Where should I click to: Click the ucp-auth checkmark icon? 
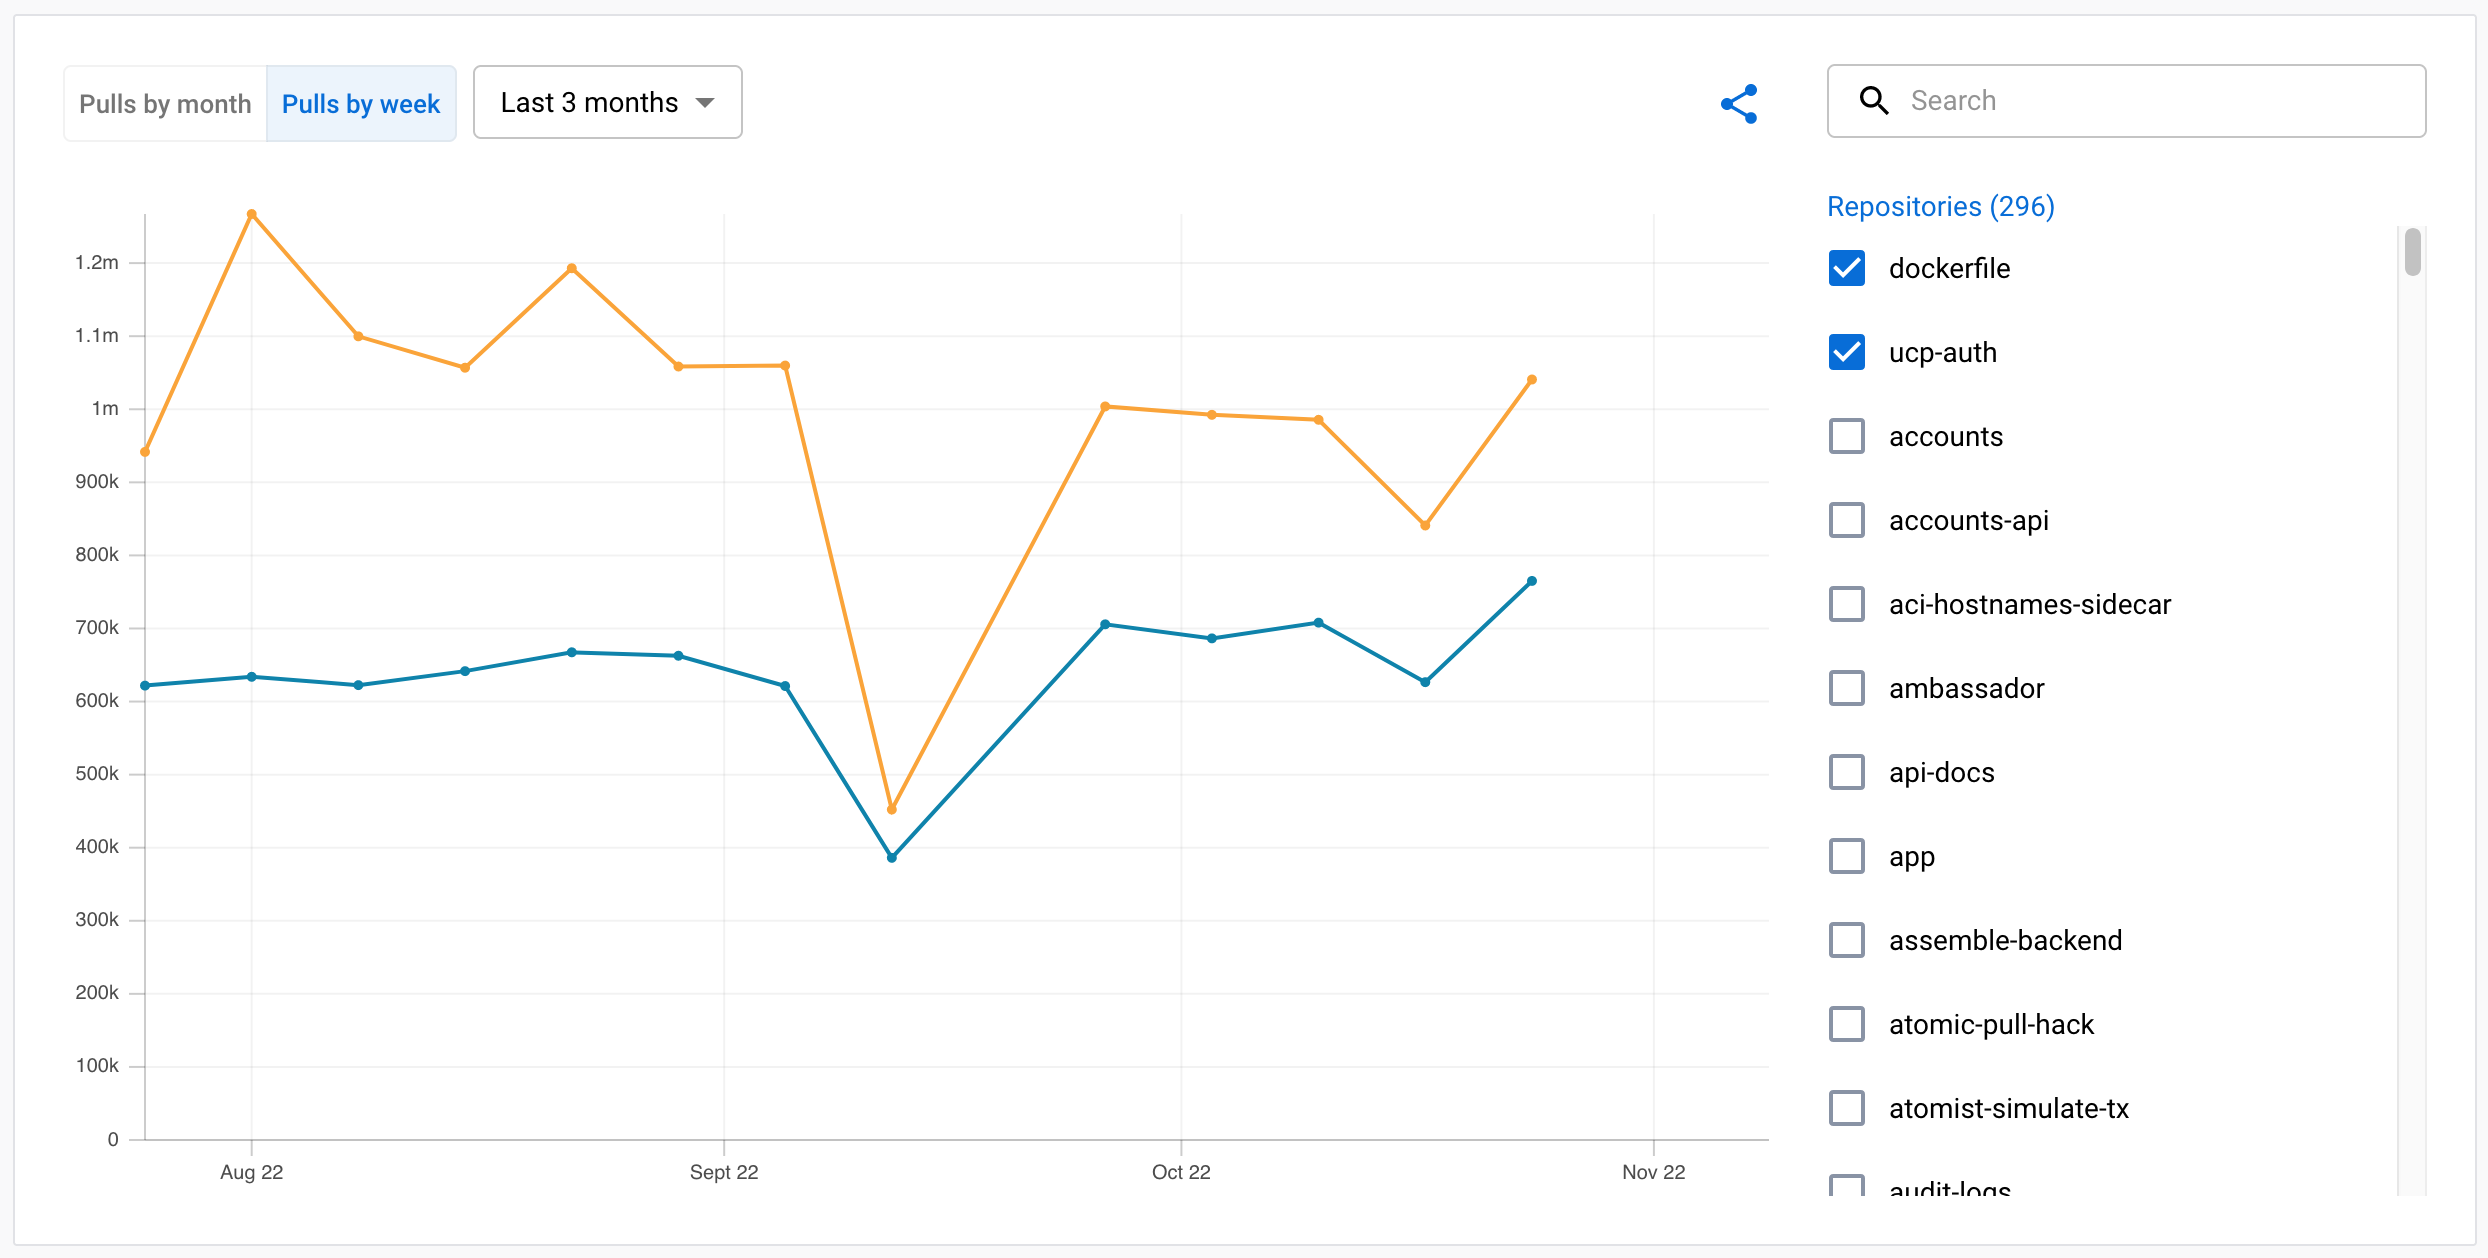coord(1847,352)
